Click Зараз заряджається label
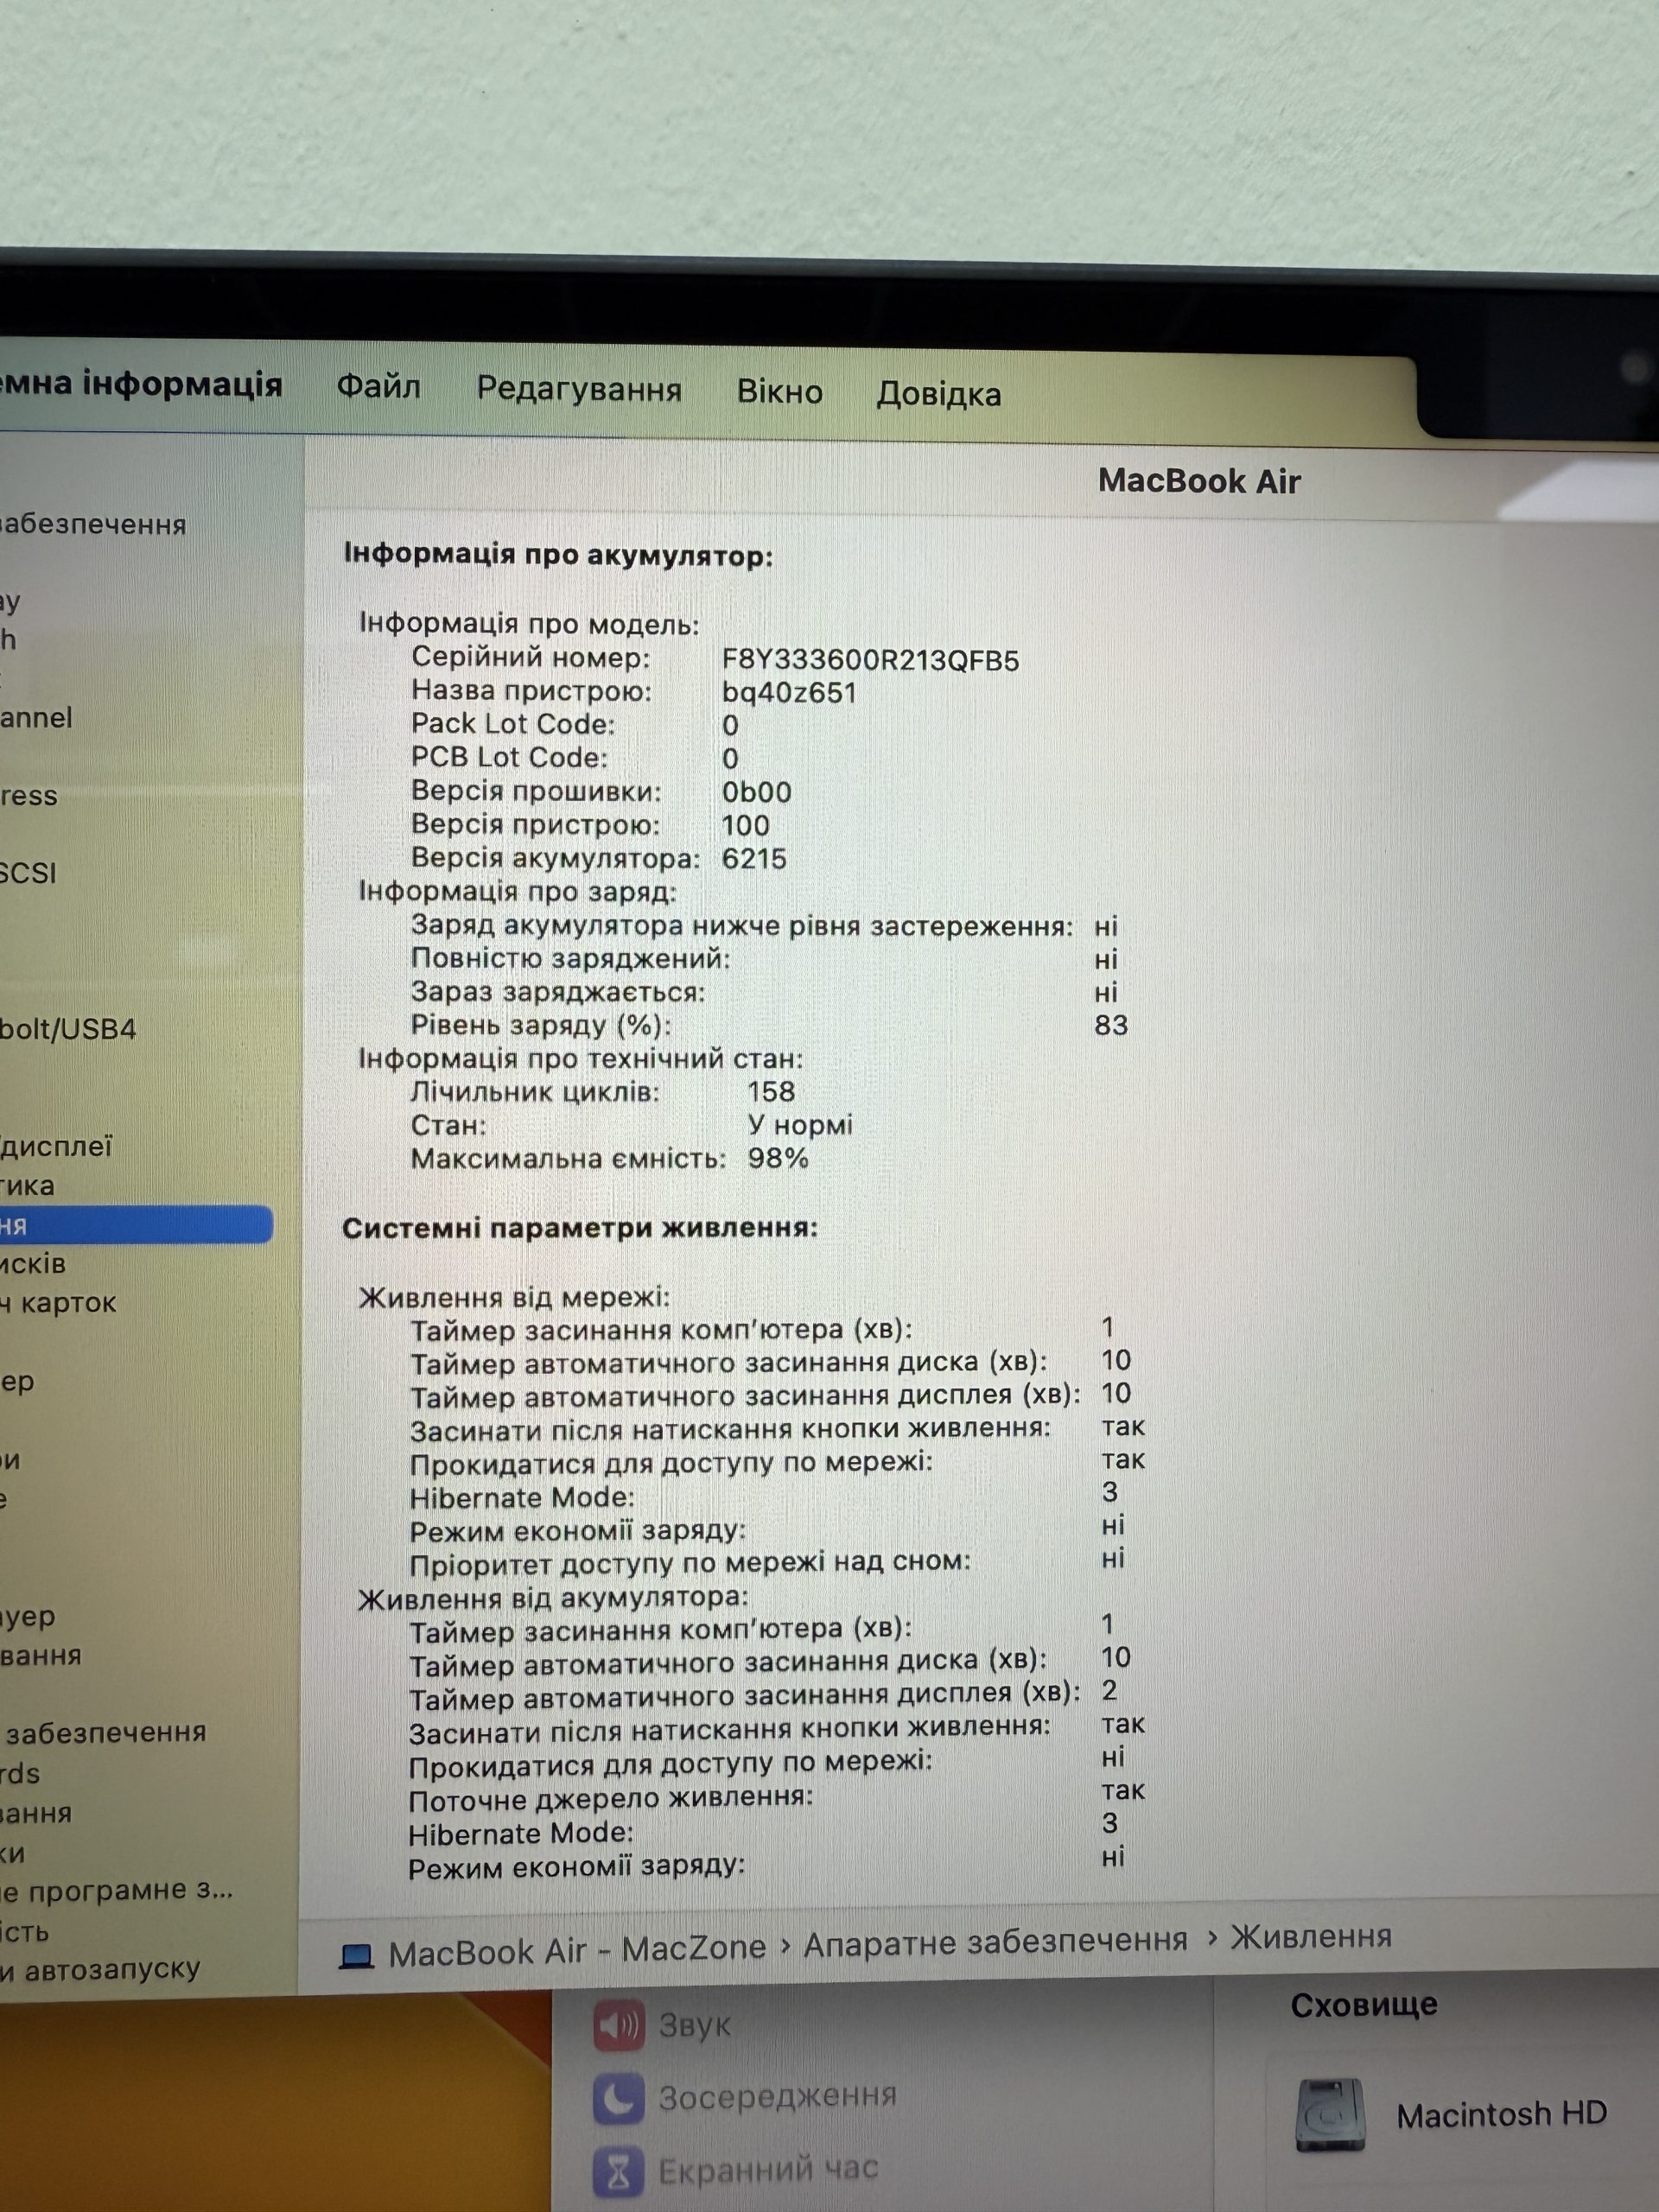This screenshot has height=2212, width=1659. [558, 992]
